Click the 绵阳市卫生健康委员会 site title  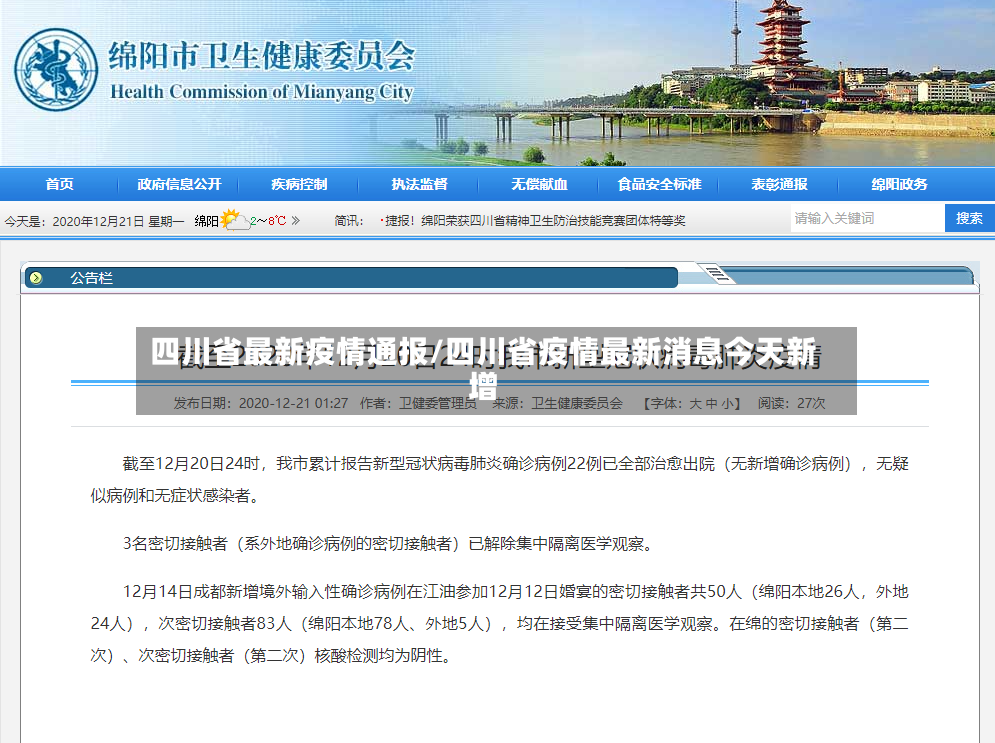click(261, 56)
